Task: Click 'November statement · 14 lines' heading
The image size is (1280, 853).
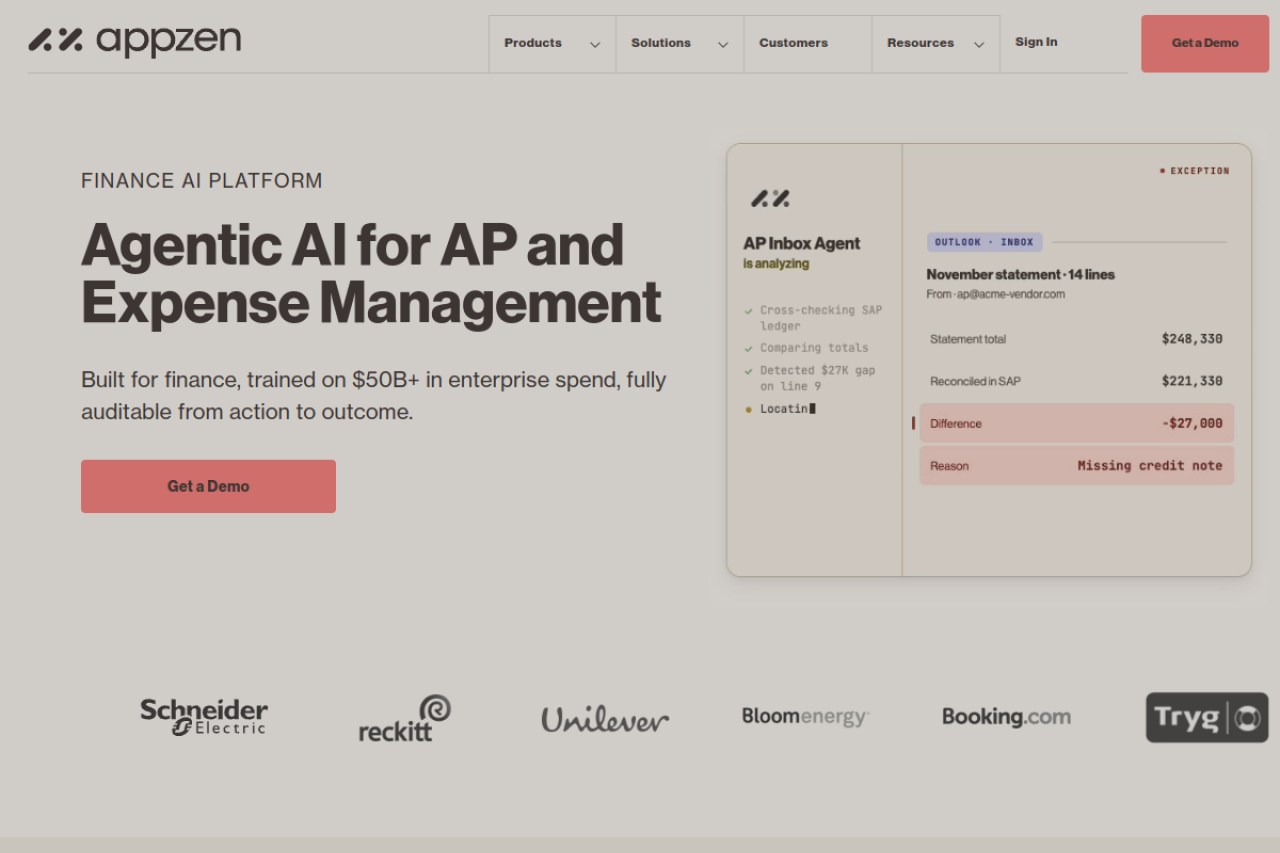Action: 1020,274
